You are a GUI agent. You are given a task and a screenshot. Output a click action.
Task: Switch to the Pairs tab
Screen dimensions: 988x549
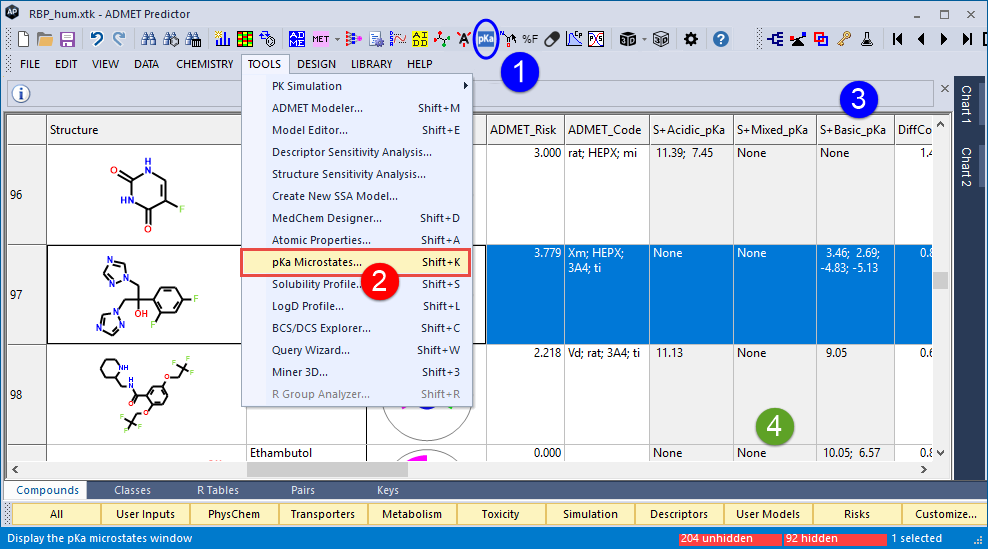(x=302, y=490)
